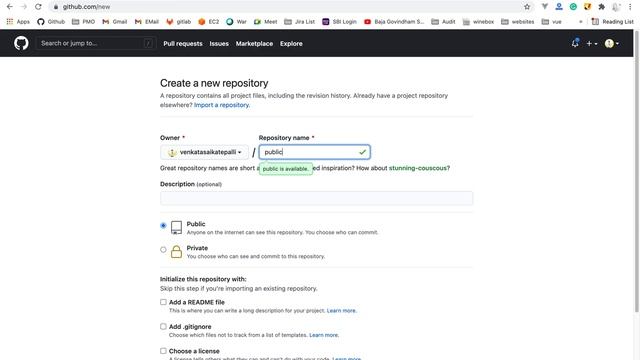Open the Github bookmark

51,22
